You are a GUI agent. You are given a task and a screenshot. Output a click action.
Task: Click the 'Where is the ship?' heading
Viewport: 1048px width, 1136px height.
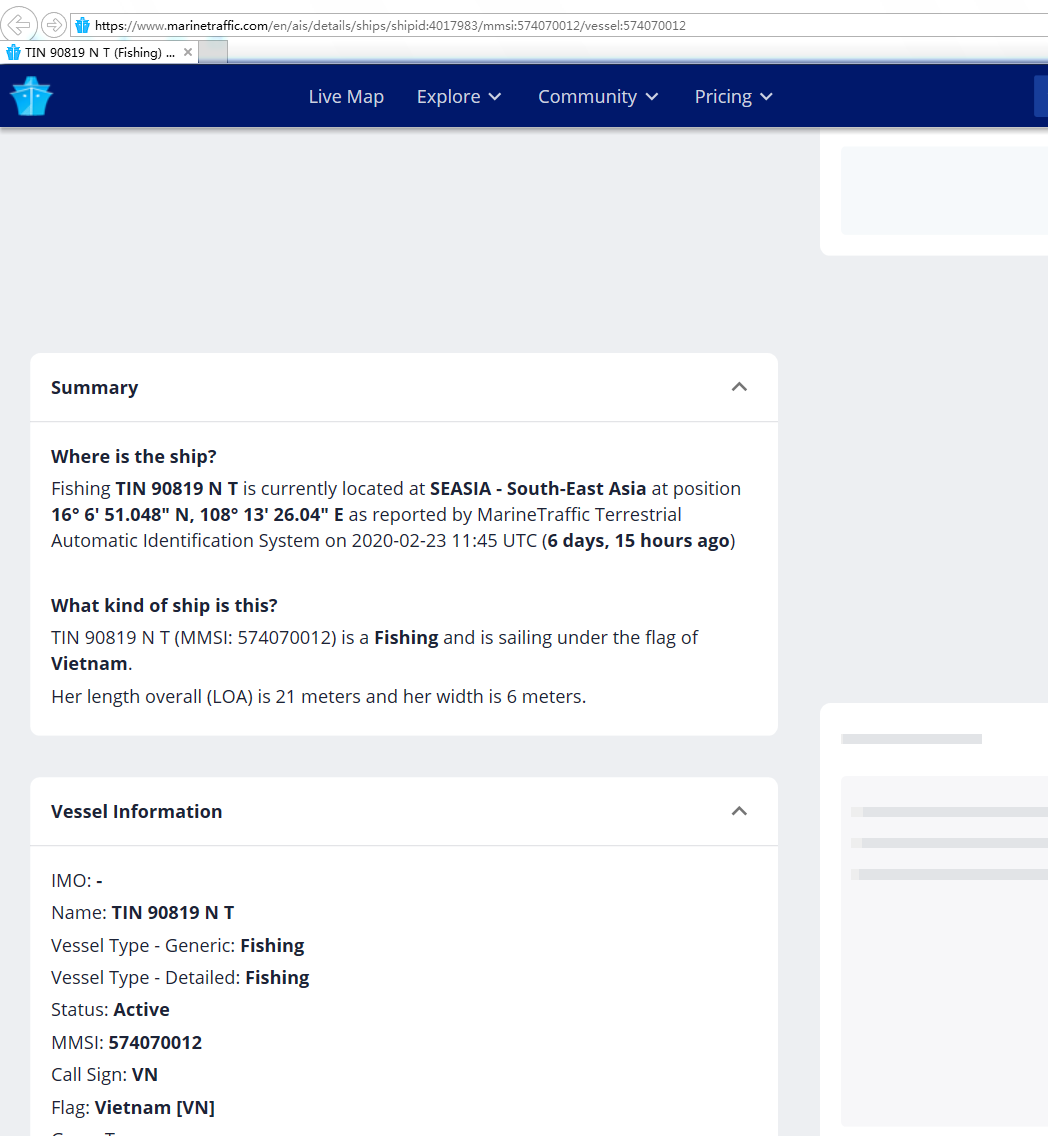click(134, 456)
